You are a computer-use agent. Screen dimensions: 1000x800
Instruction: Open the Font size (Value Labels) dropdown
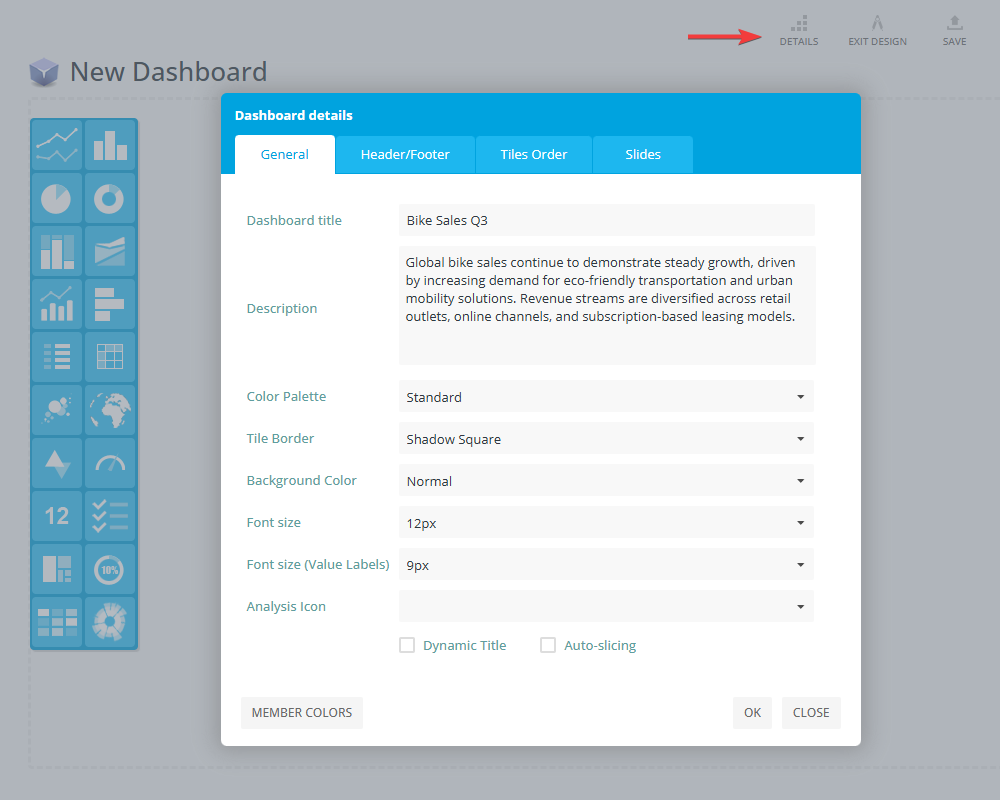click(x=606, y=565)
